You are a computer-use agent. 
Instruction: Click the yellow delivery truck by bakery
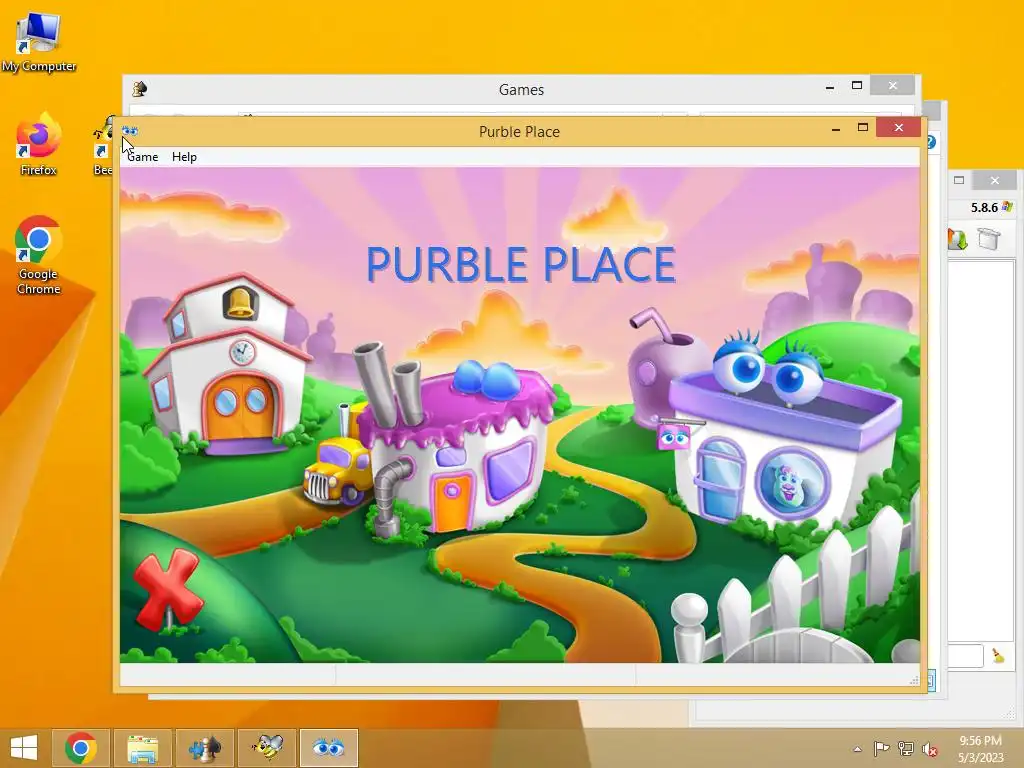(x=338, y=472)
